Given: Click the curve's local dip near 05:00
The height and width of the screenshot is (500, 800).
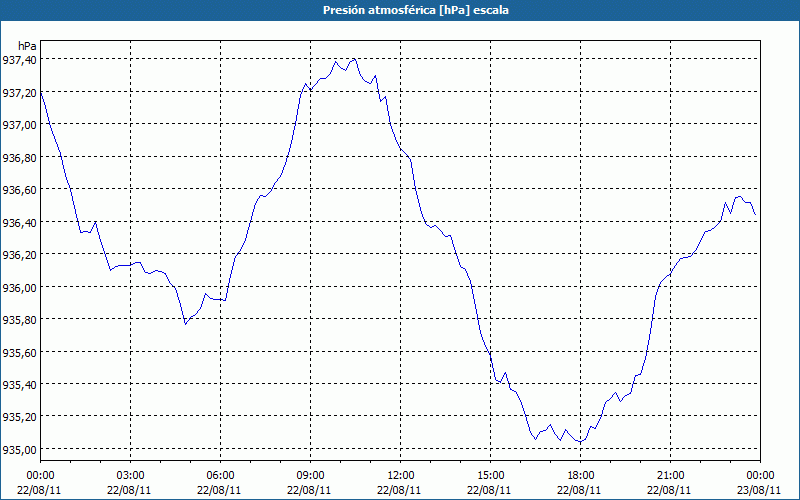Looking at the screenshot, I should pyautogui.click(x=185, y=324).
